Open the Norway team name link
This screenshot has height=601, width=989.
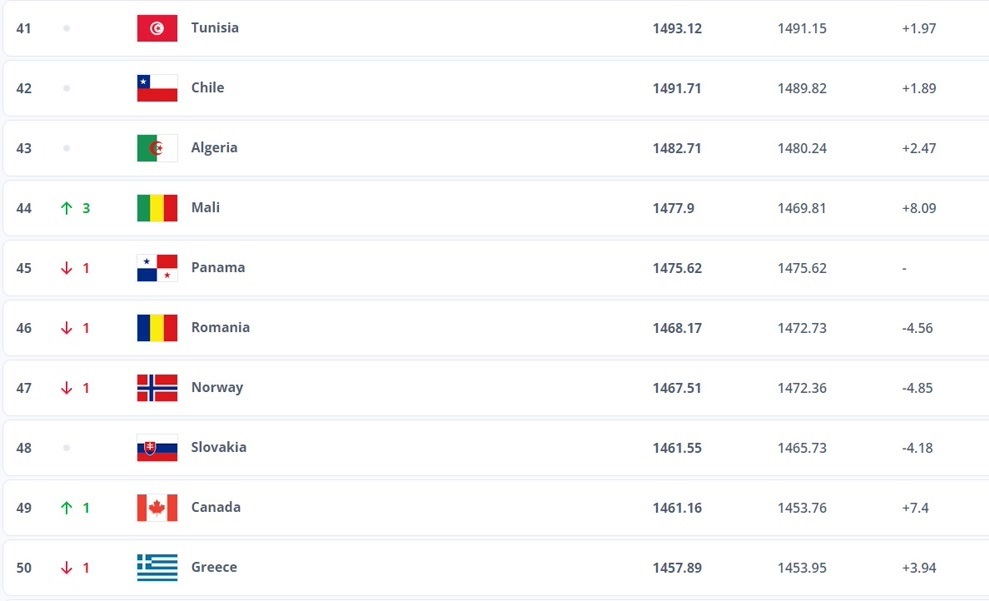coord(217,388)
